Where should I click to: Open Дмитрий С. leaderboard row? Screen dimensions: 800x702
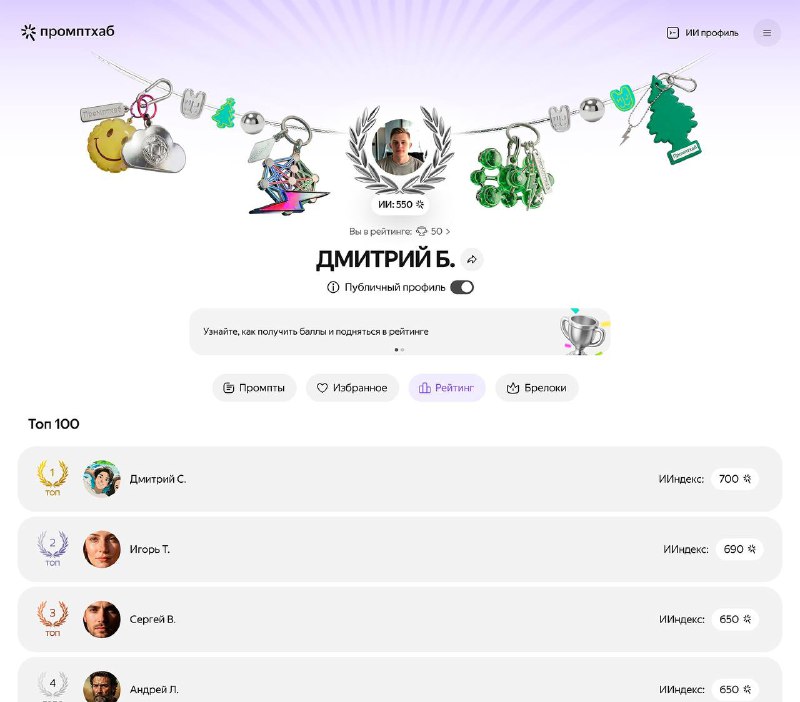[399, 479]
